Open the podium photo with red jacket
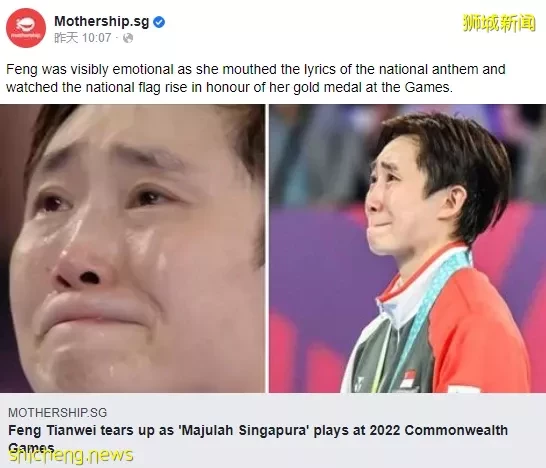 pos(407,248)
